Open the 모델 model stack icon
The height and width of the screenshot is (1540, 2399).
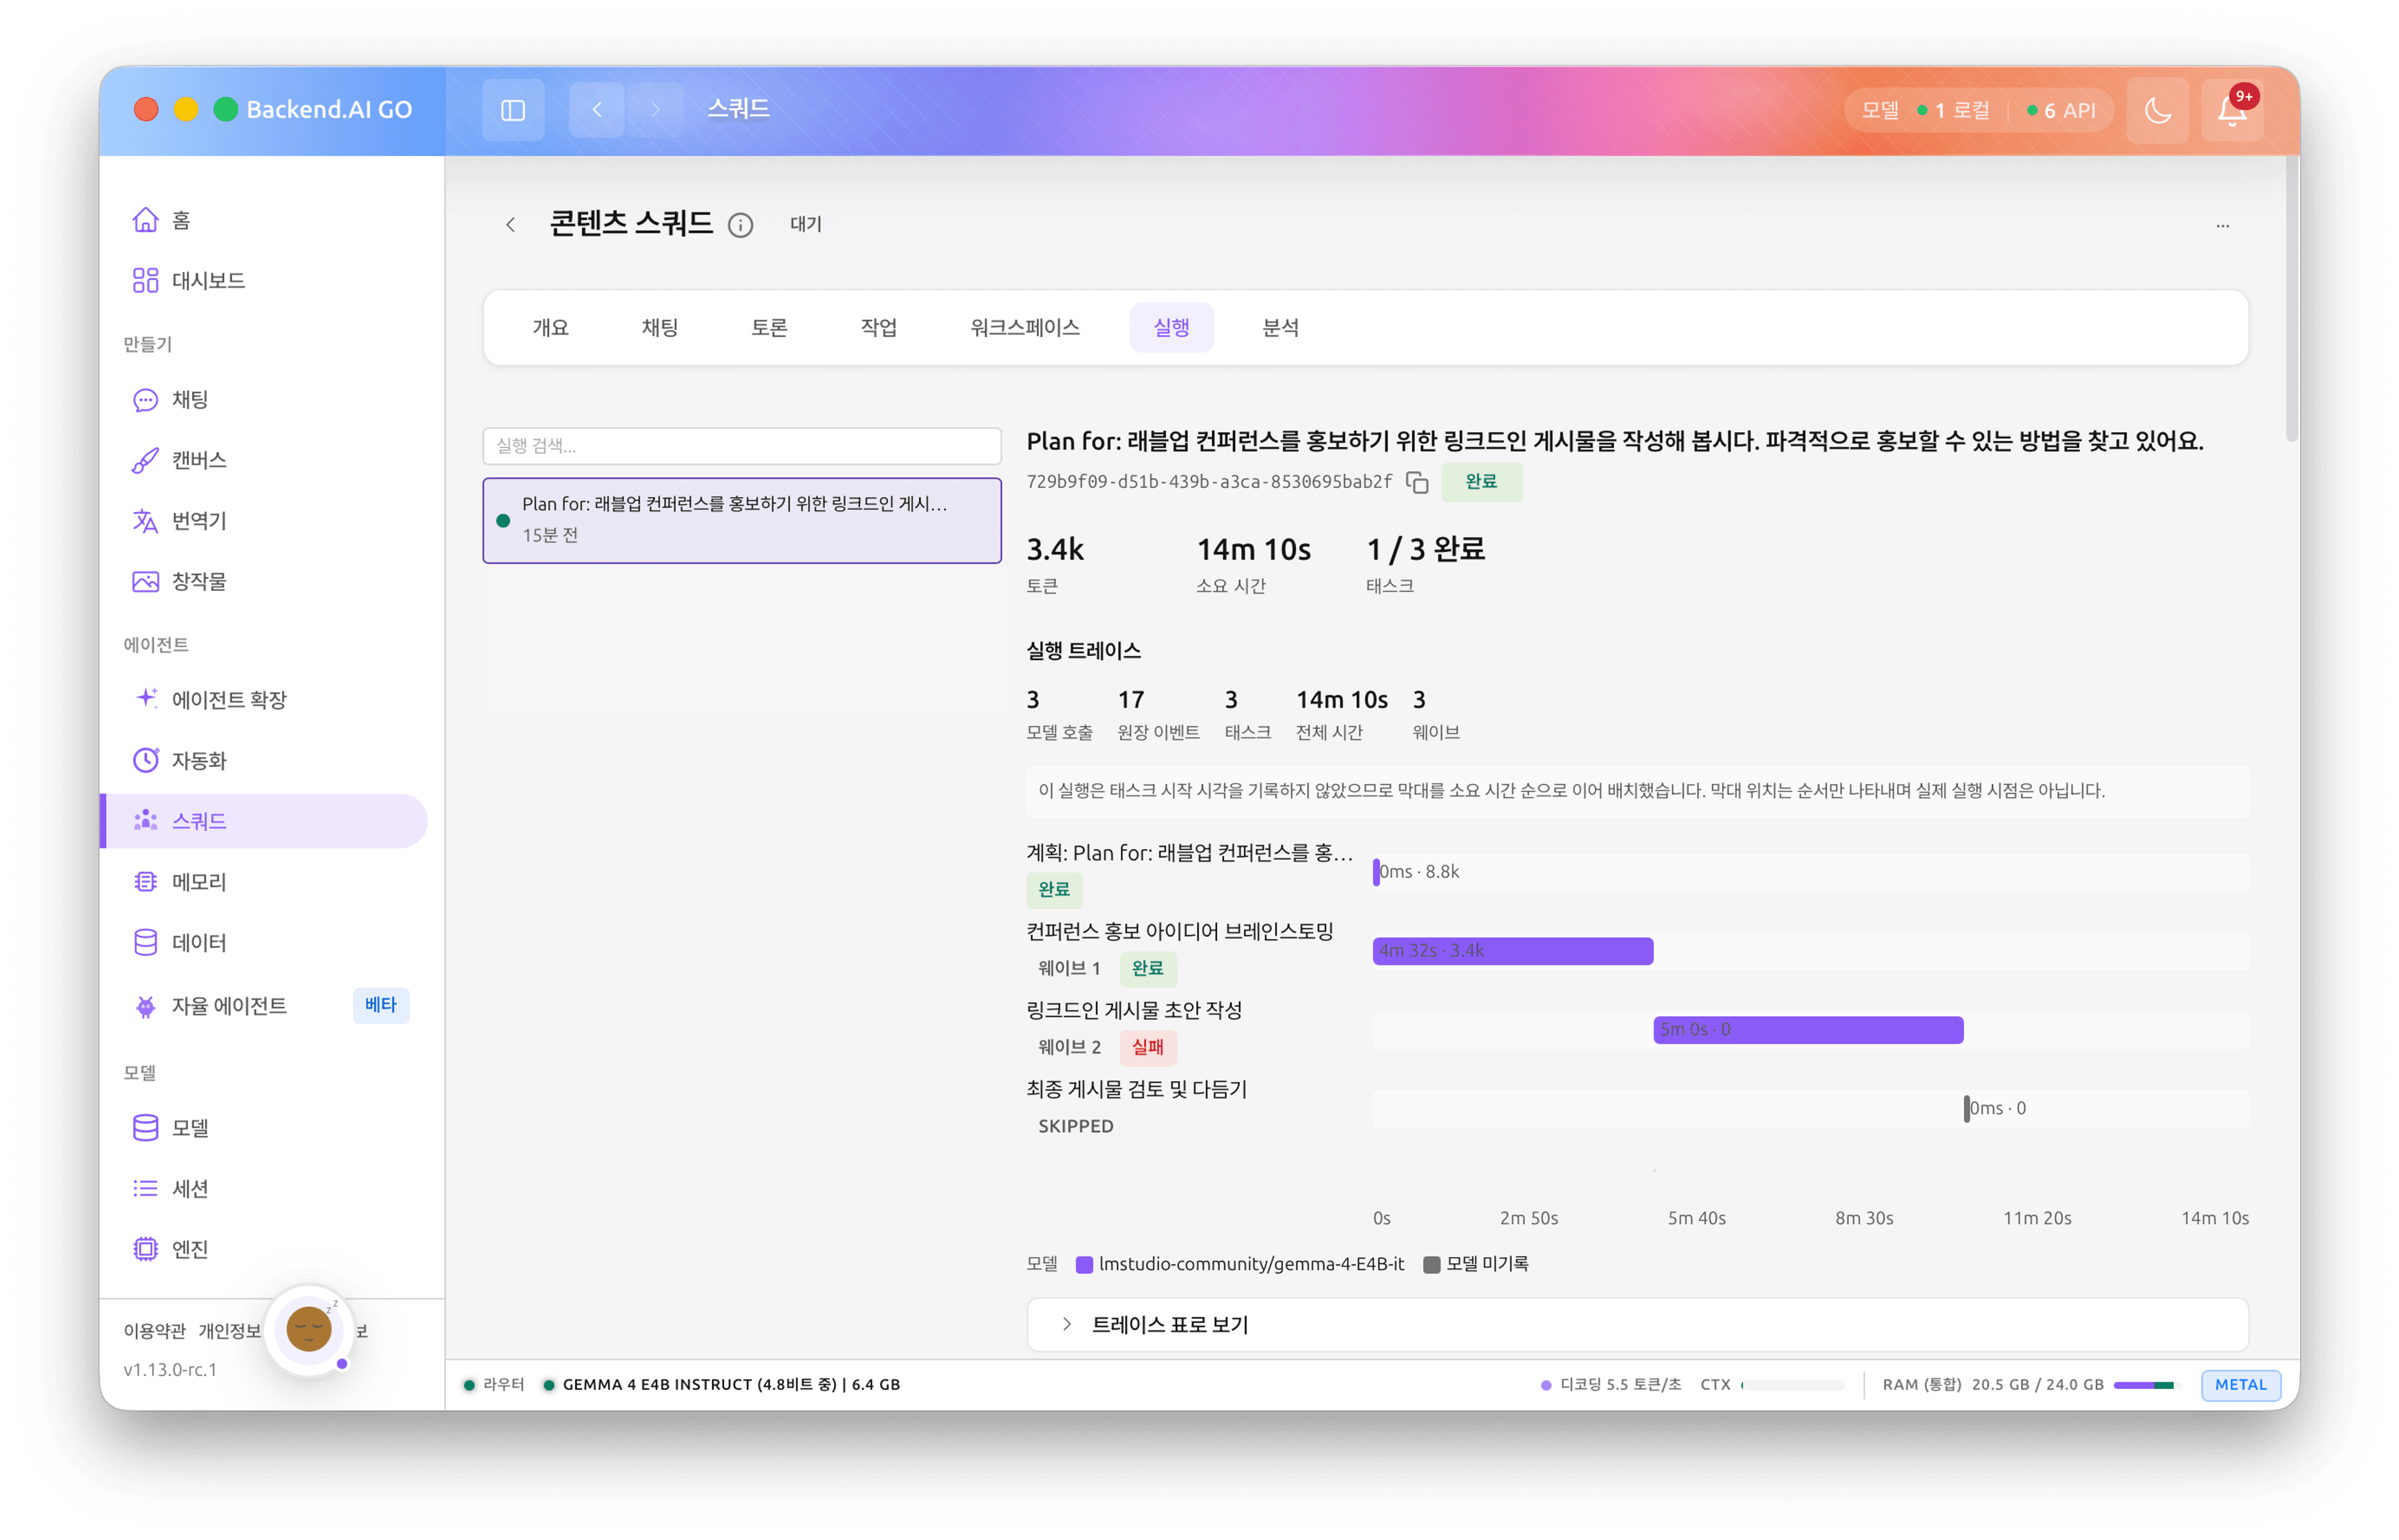coord(146,1128)
